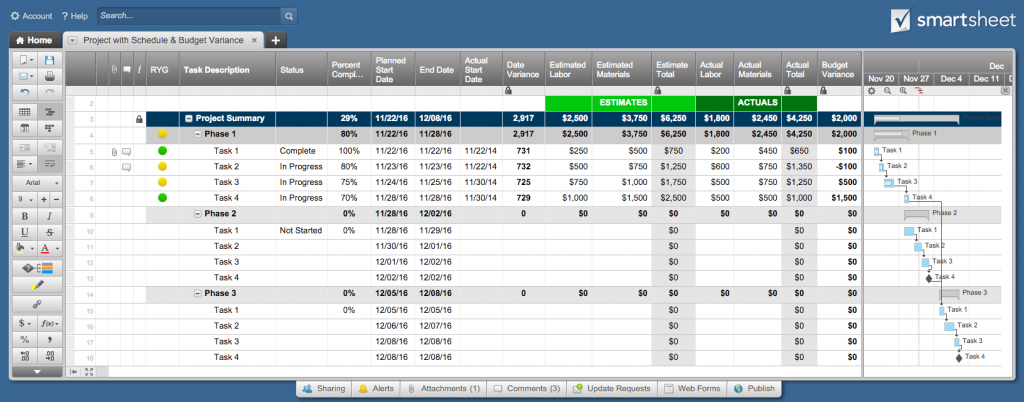Screen dimensions: 1024x402
Task: Click the Insert link icon
Action: pyautogui.click(x=37, y=303)
